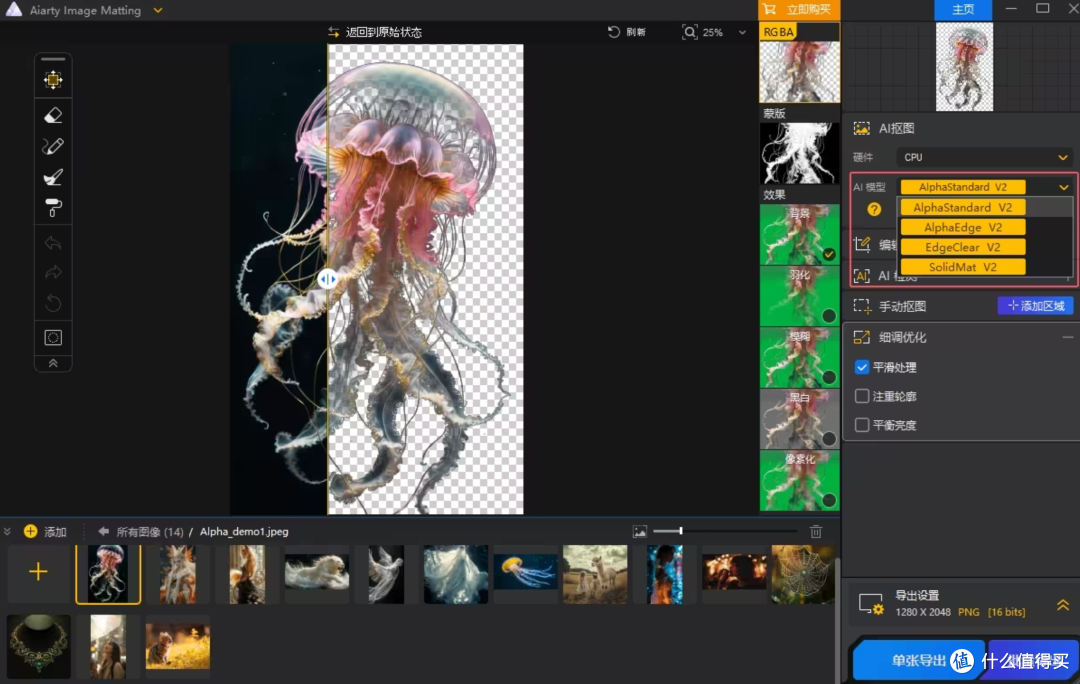The image size is (1080, 684).
Task: Expand the 导出设置 export settings chevron
Action: coord(1063,605)
